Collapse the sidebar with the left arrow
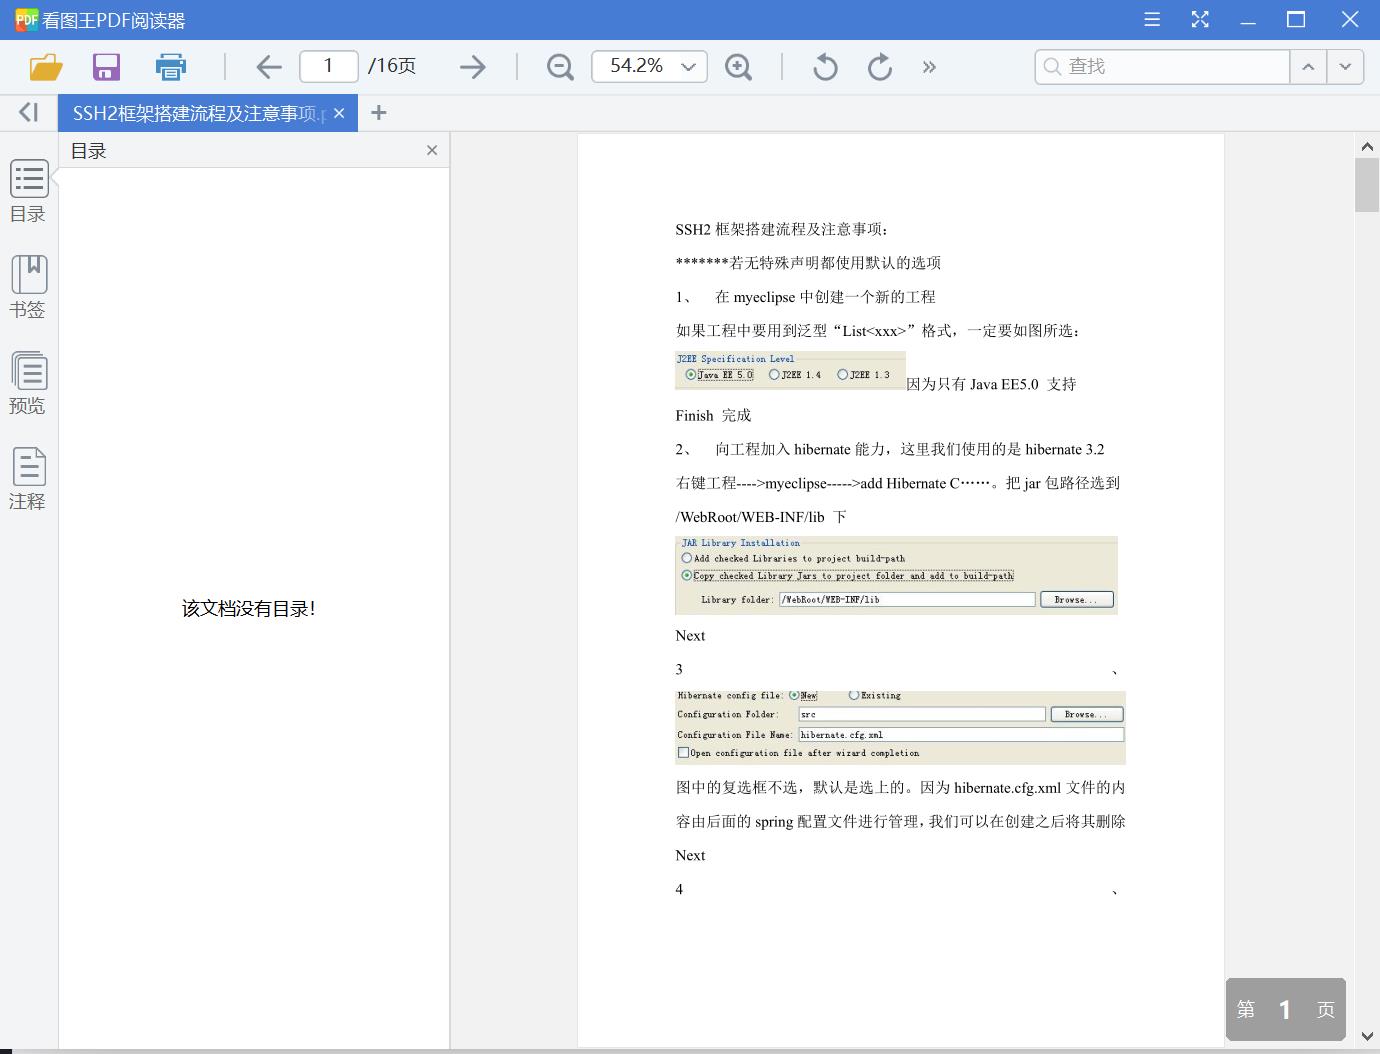The height and width of the screenshot is (1054, 1380). coord(28,113)
